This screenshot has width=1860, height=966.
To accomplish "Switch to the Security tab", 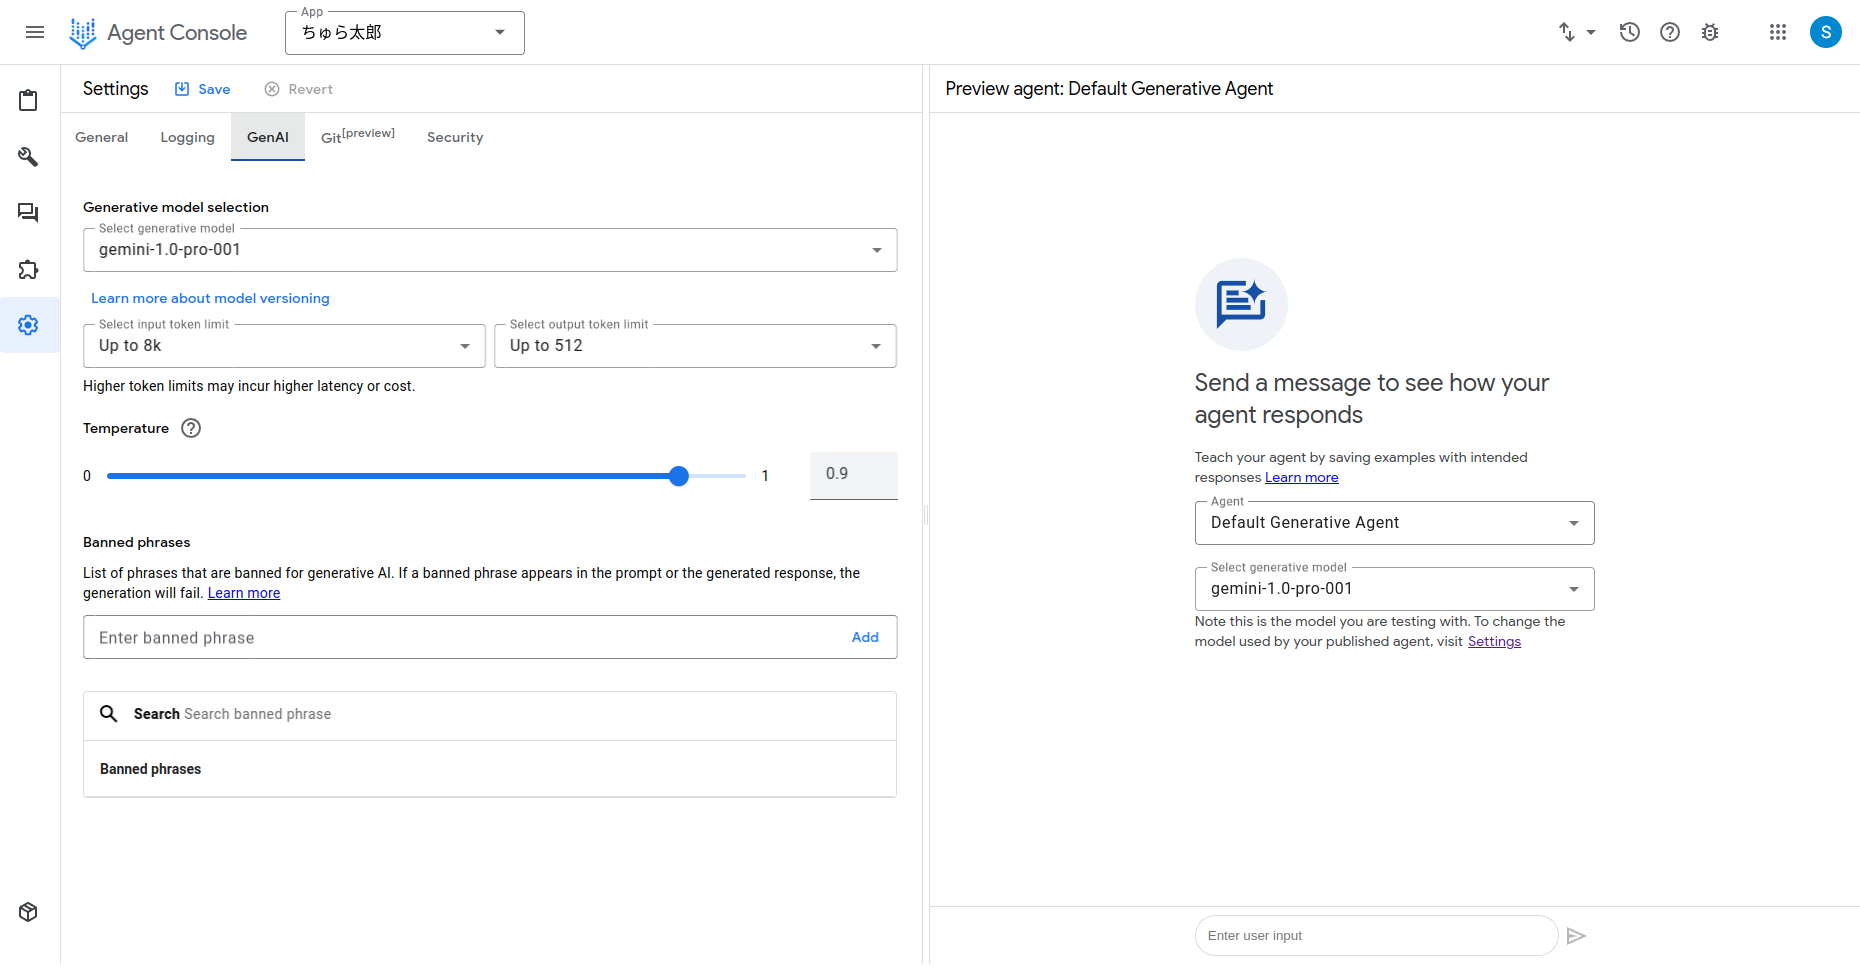I will (455, 137).
